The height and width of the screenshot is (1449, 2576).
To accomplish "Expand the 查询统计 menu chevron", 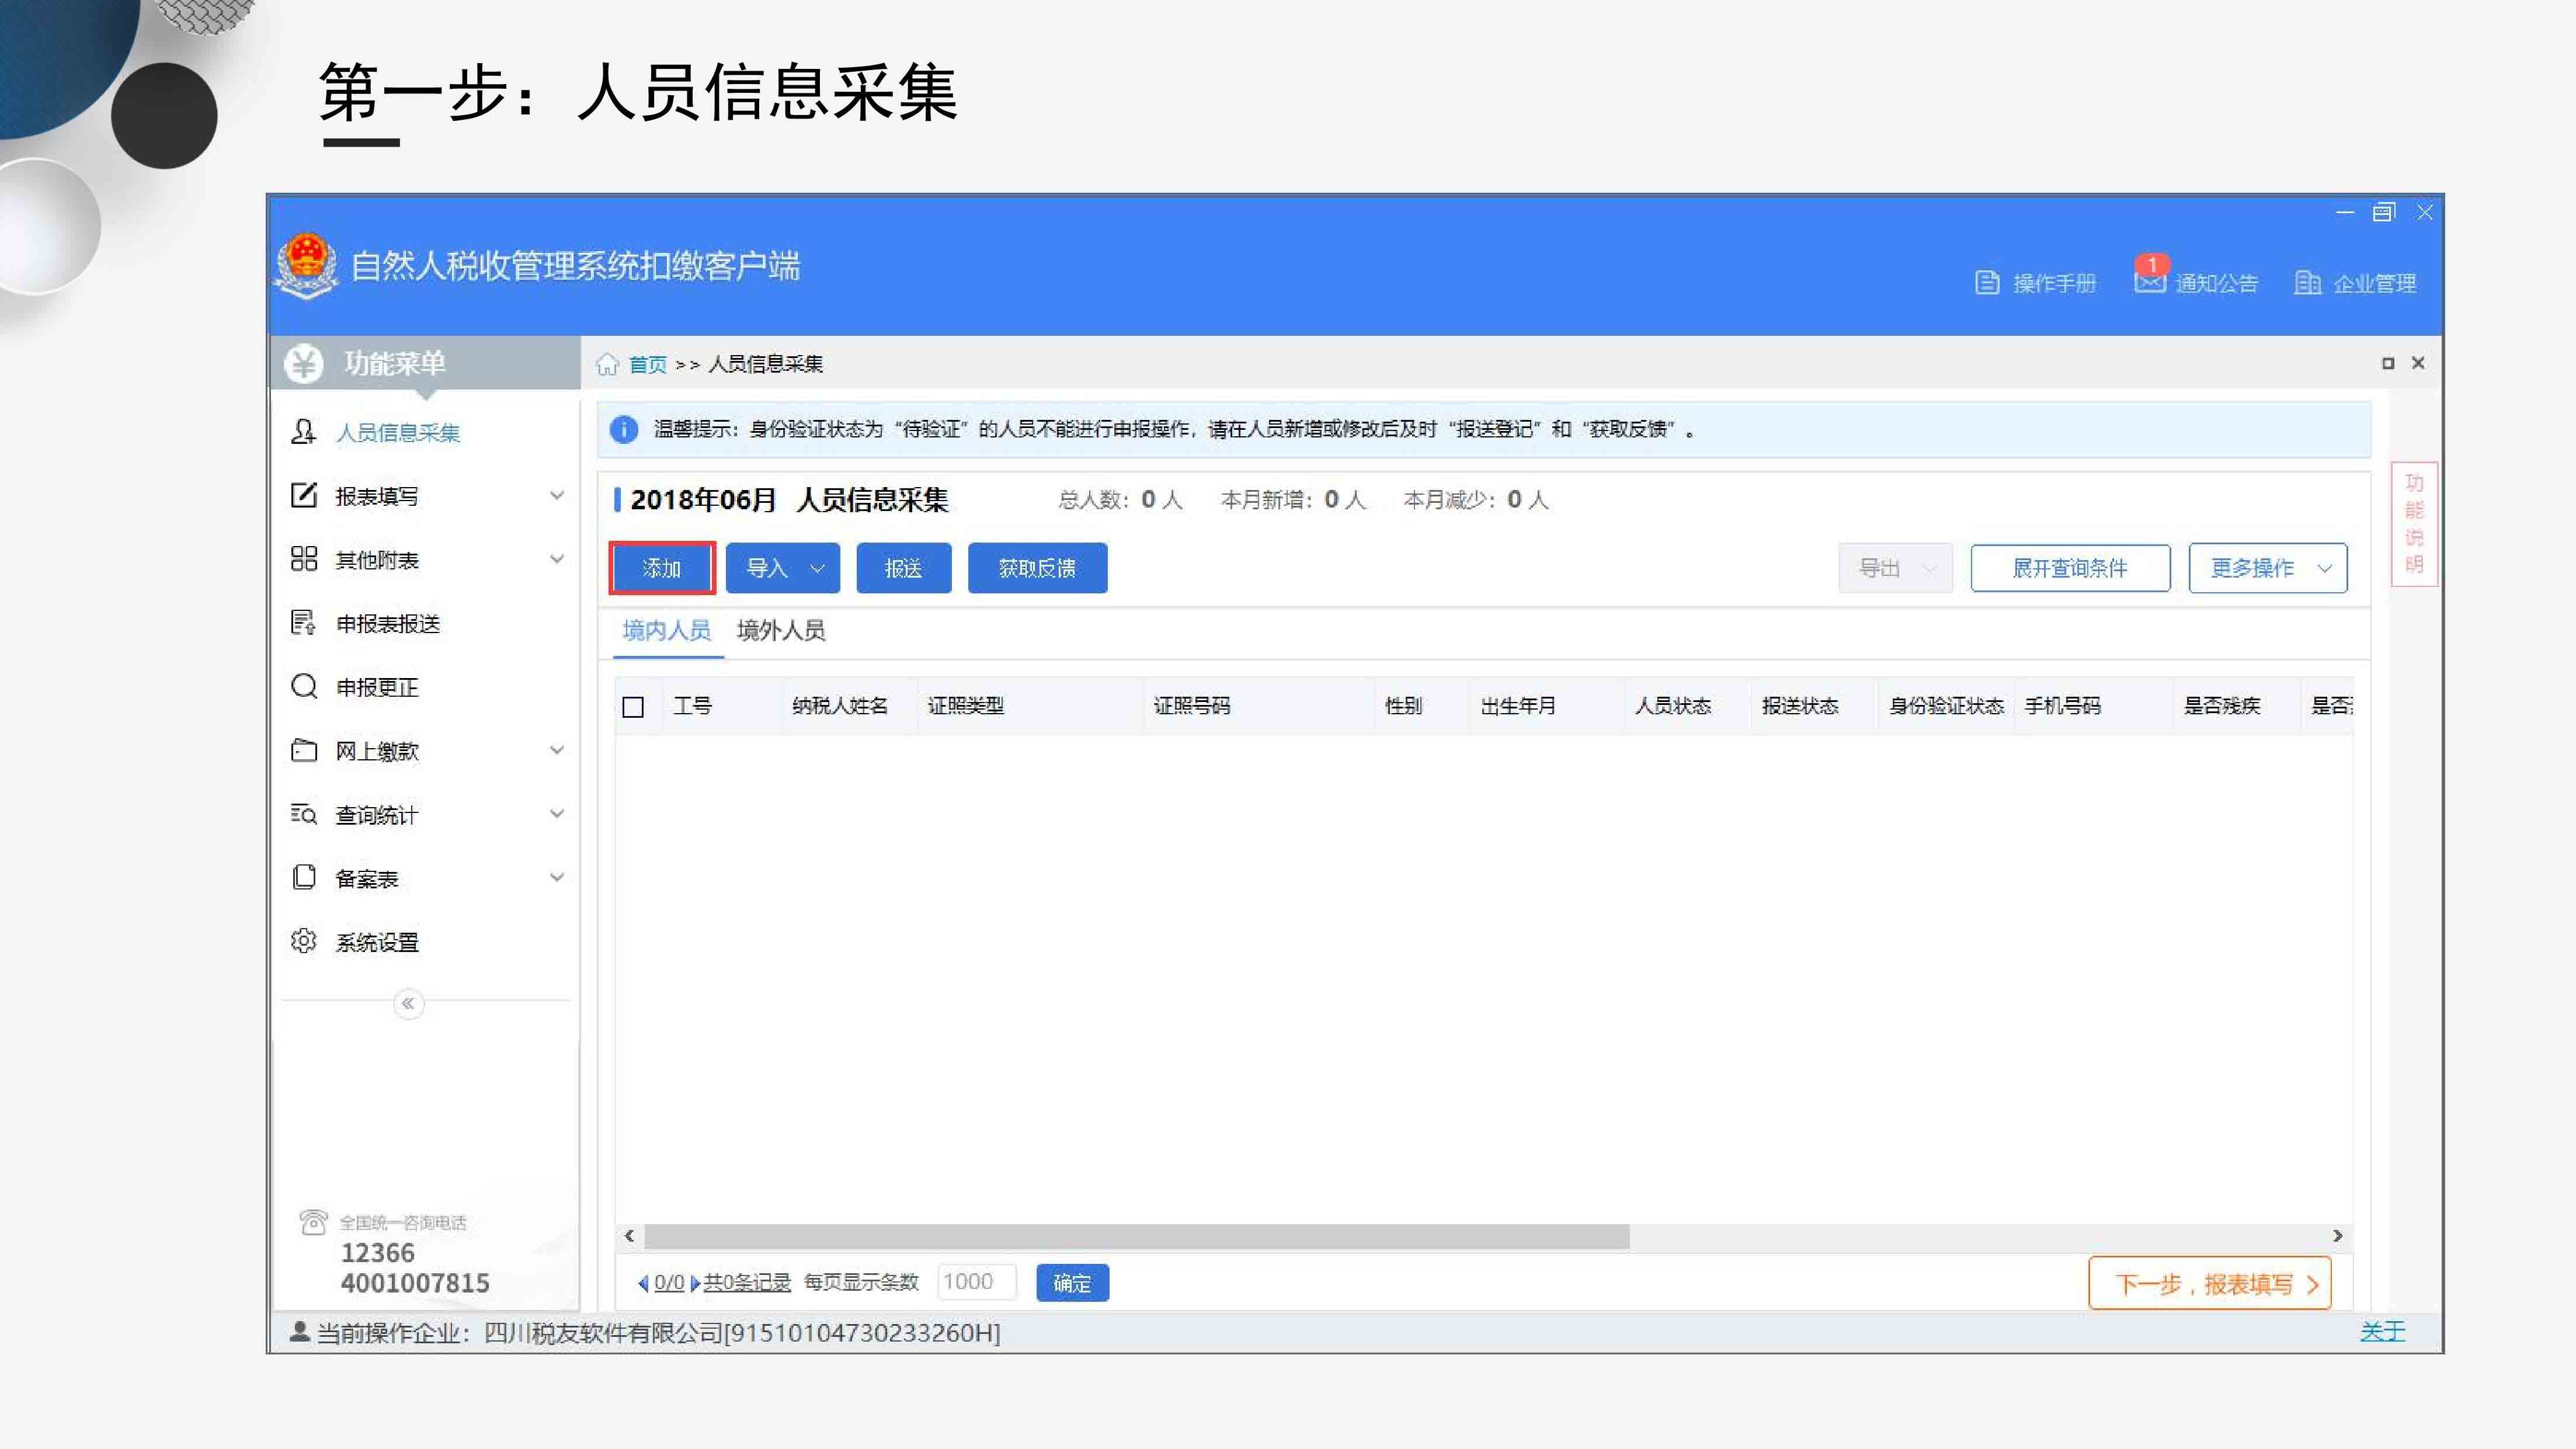I will coord(557,814).
